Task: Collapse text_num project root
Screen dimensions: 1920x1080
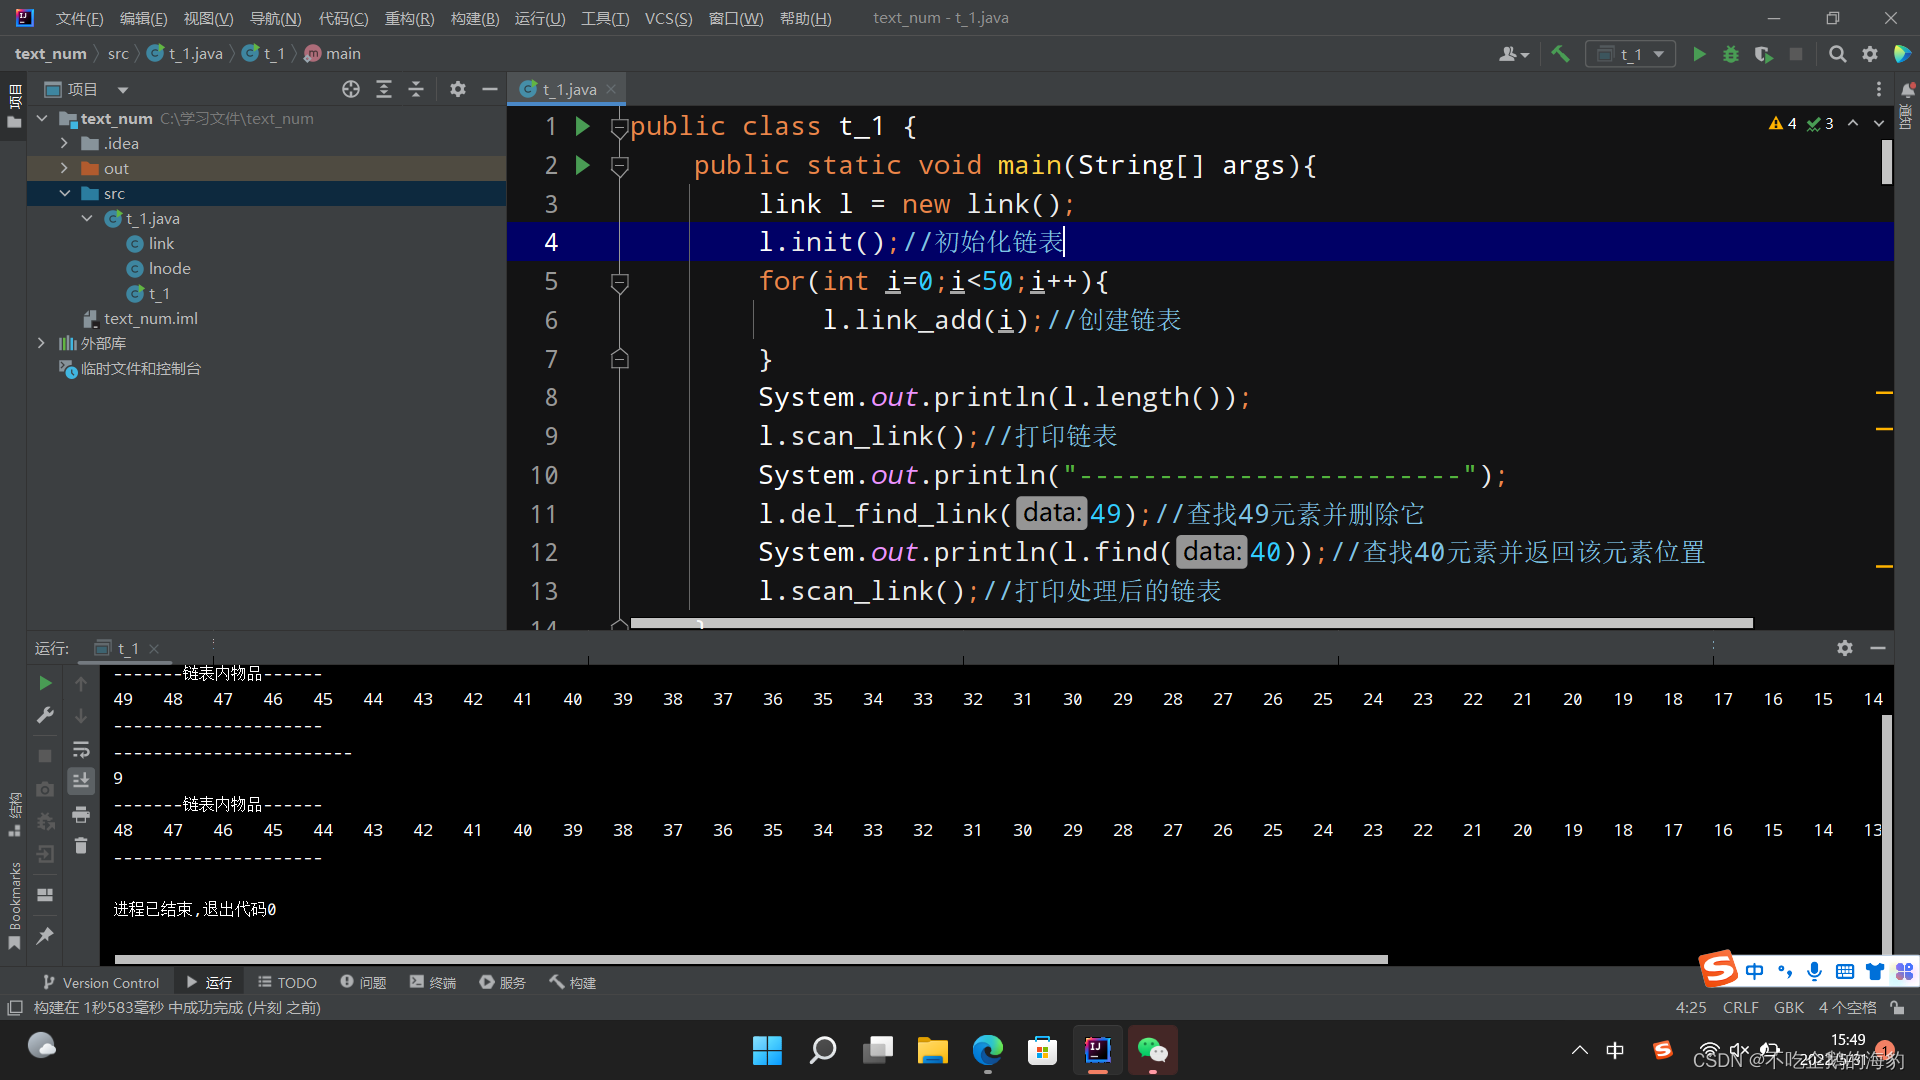Action: [x=43, y=118]
